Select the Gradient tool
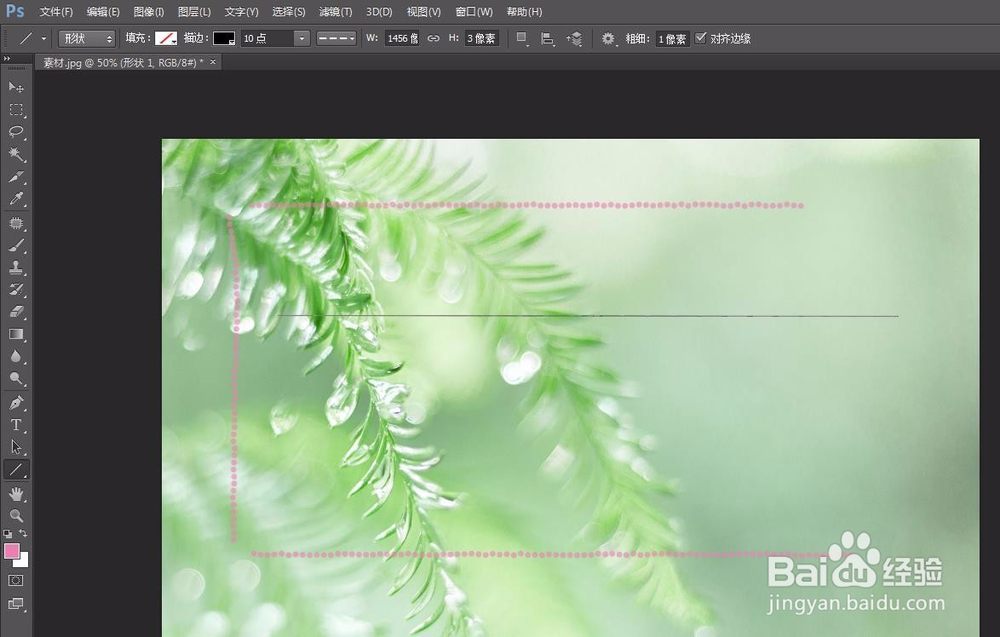1000x637 pixels. [16, 334]
